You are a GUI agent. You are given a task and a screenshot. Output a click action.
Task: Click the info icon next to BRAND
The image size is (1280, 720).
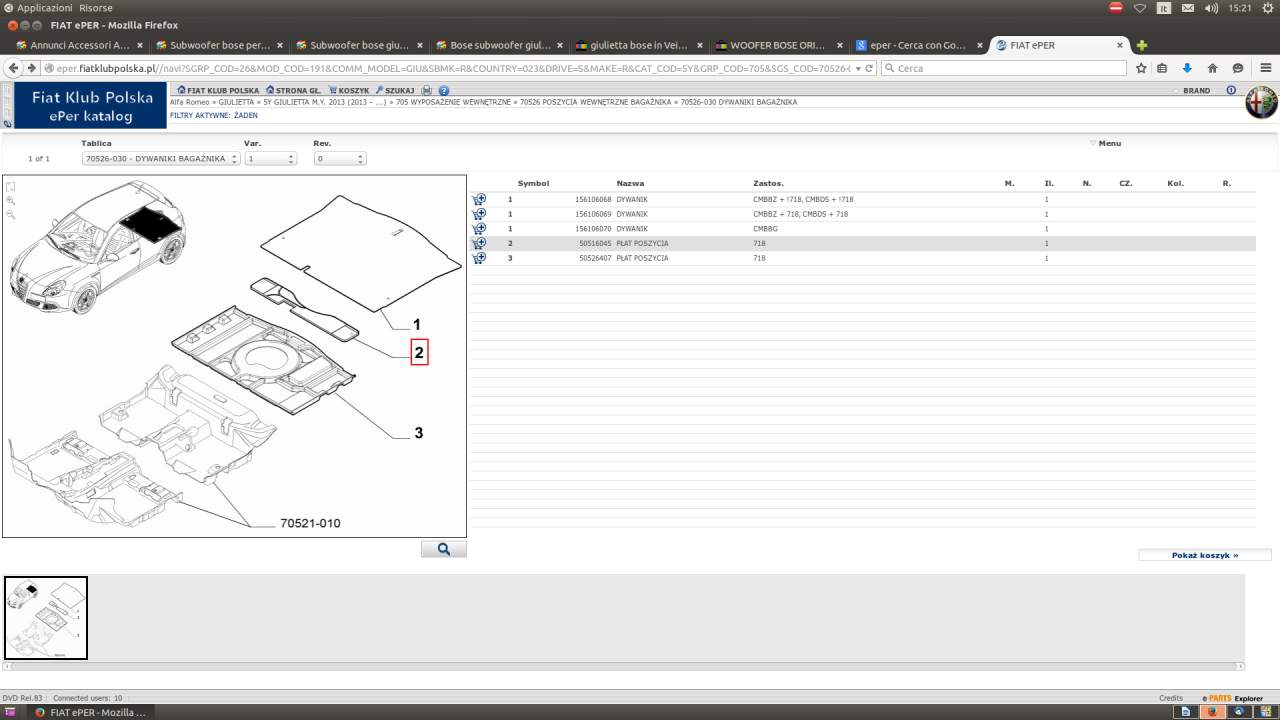[x=1231, y=90]
